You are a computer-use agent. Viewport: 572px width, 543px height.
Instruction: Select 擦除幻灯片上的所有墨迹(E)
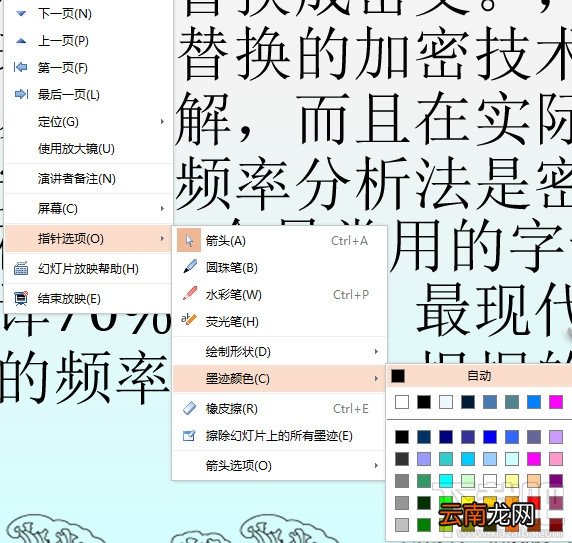pos(279,436)
